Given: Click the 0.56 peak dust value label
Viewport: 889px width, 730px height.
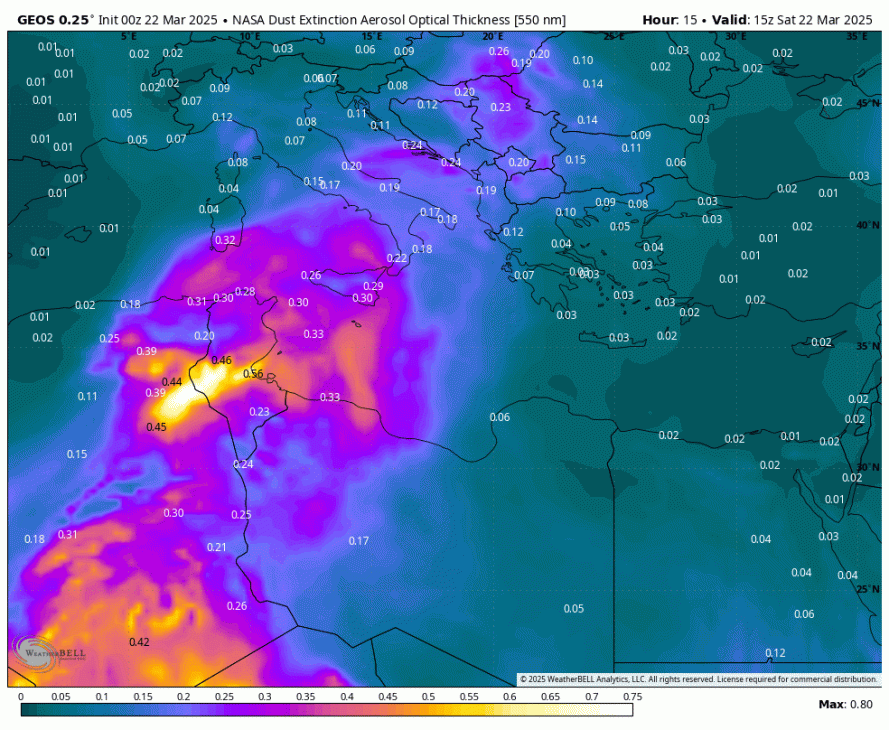Looking at the screenshot, I should point(253,374).
